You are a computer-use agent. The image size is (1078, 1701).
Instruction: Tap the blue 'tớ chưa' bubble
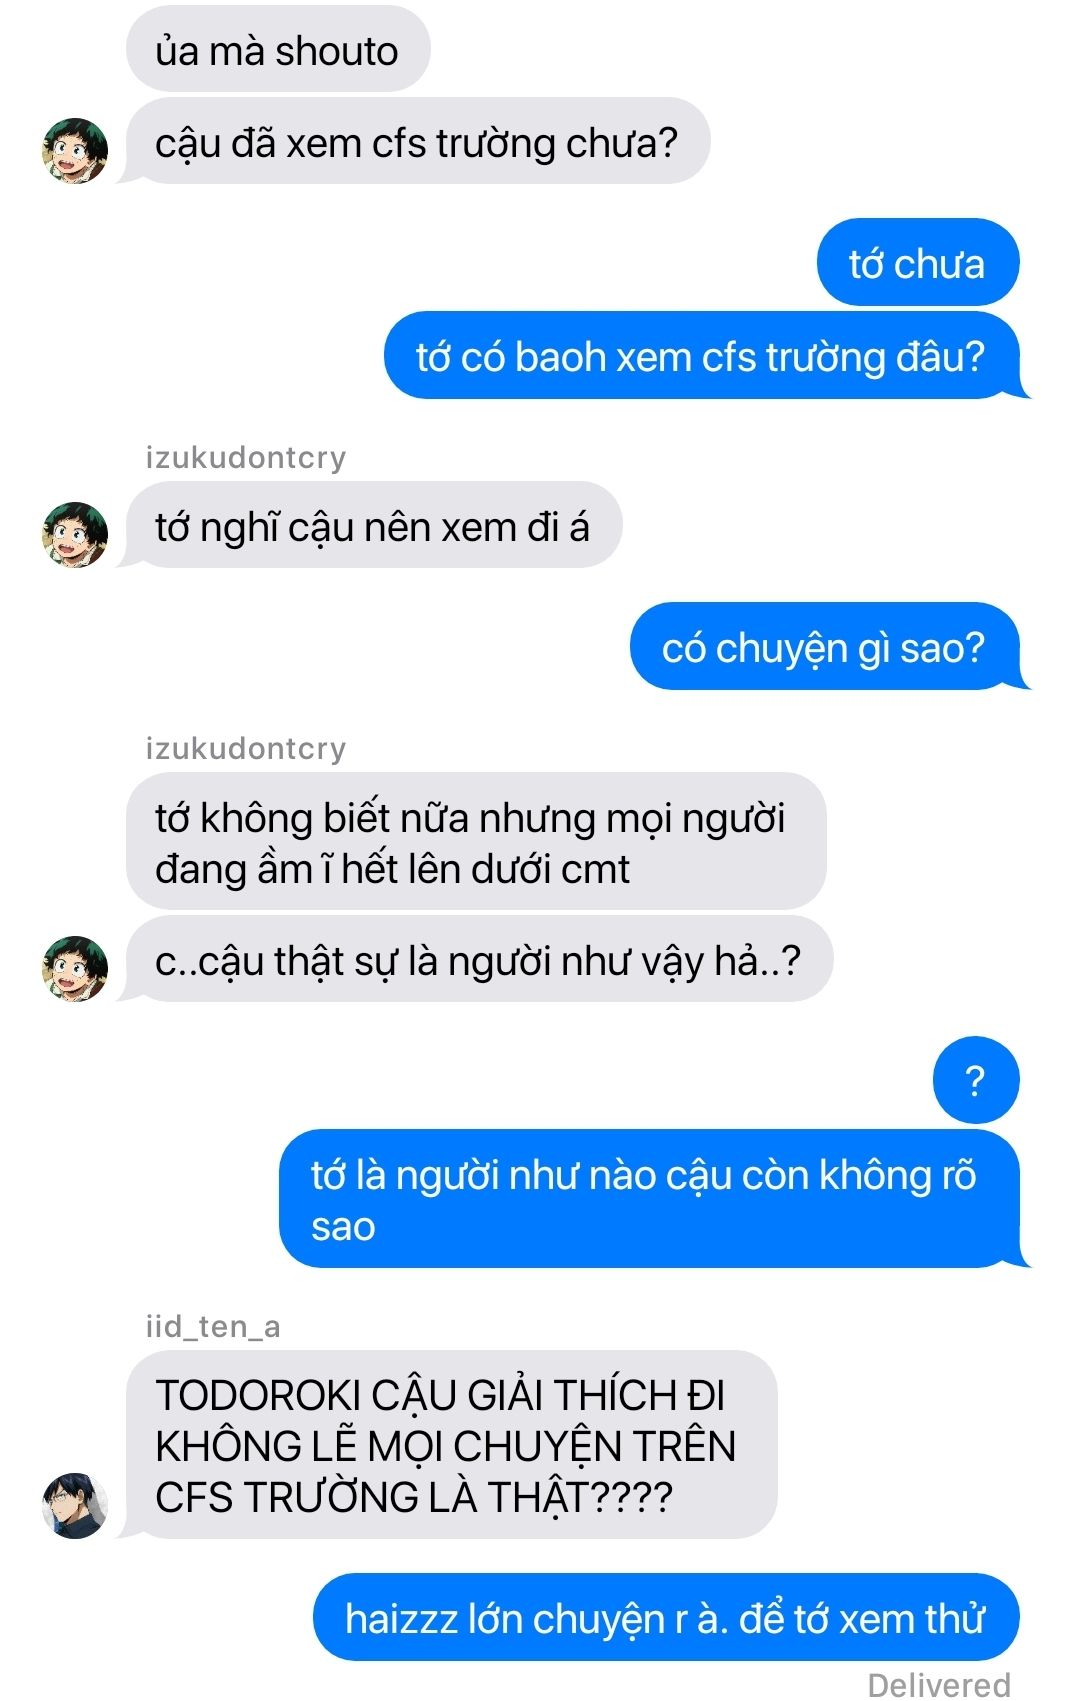tap(918, 262)
